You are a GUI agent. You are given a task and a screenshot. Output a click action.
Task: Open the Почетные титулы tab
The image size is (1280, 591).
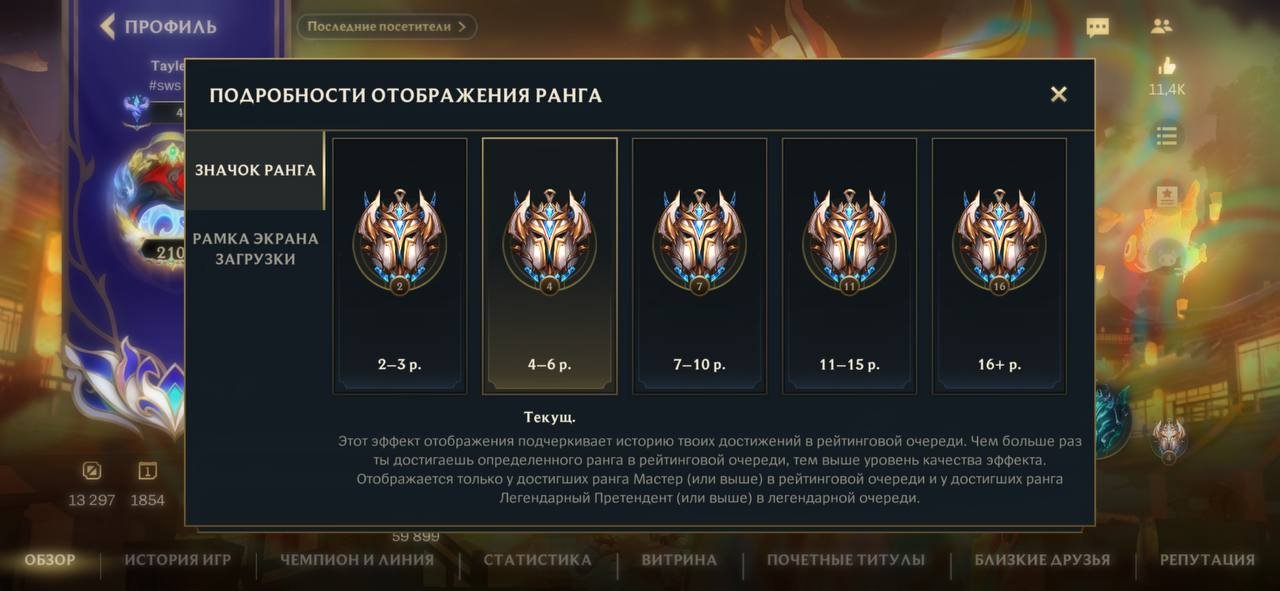coord(846,560)
